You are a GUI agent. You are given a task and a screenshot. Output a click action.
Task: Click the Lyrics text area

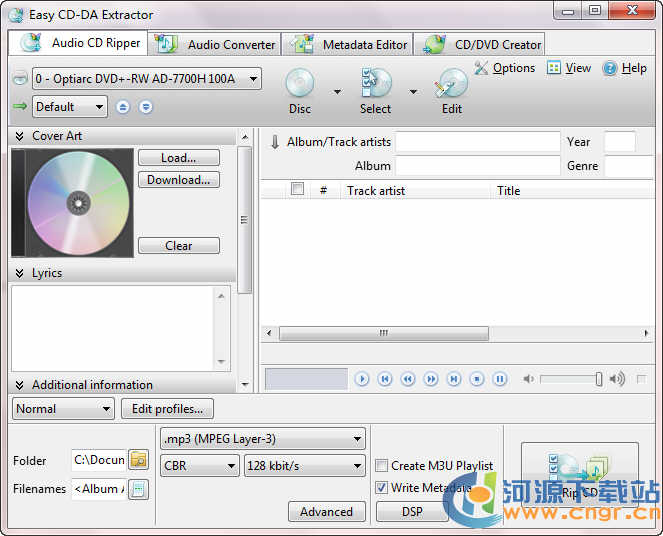(114, 328)
